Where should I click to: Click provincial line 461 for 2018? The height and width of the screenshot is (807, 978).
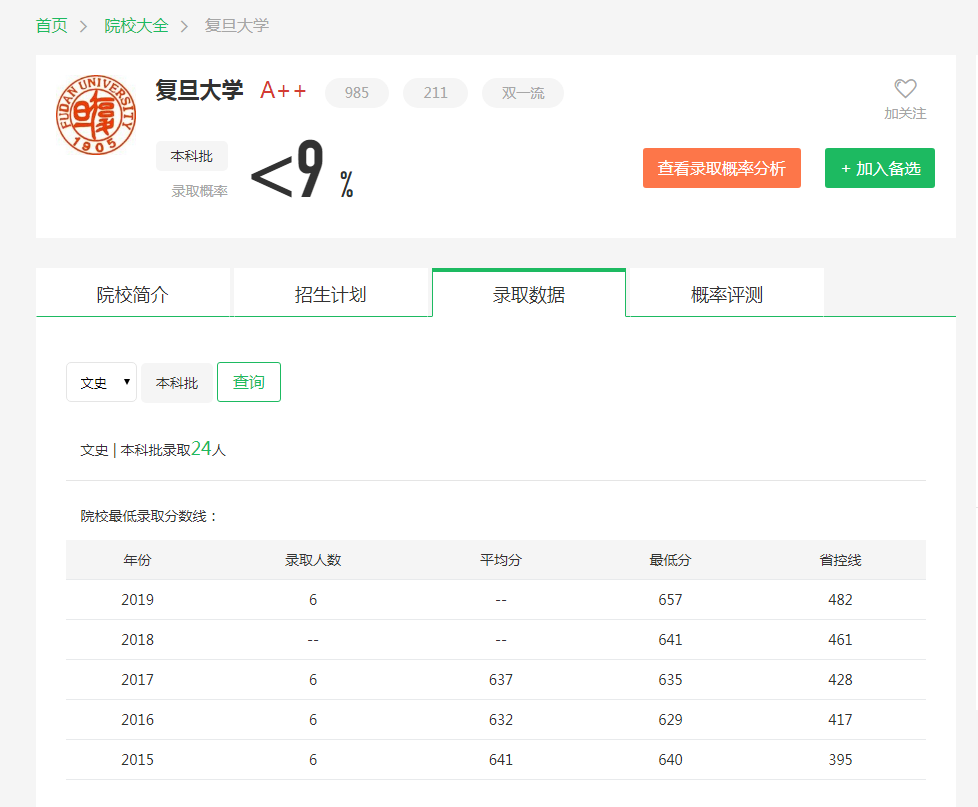pos(840,639)
